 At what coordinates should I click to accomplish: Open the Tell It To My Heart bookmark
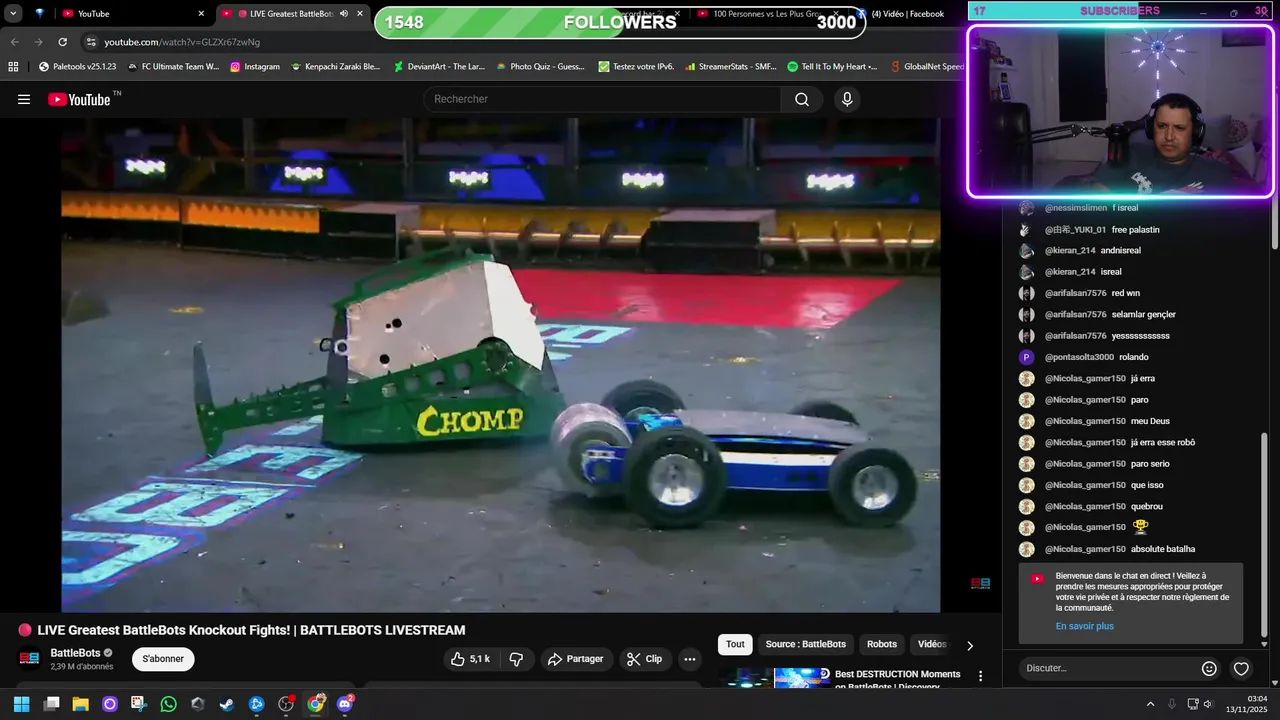(832, 67)
